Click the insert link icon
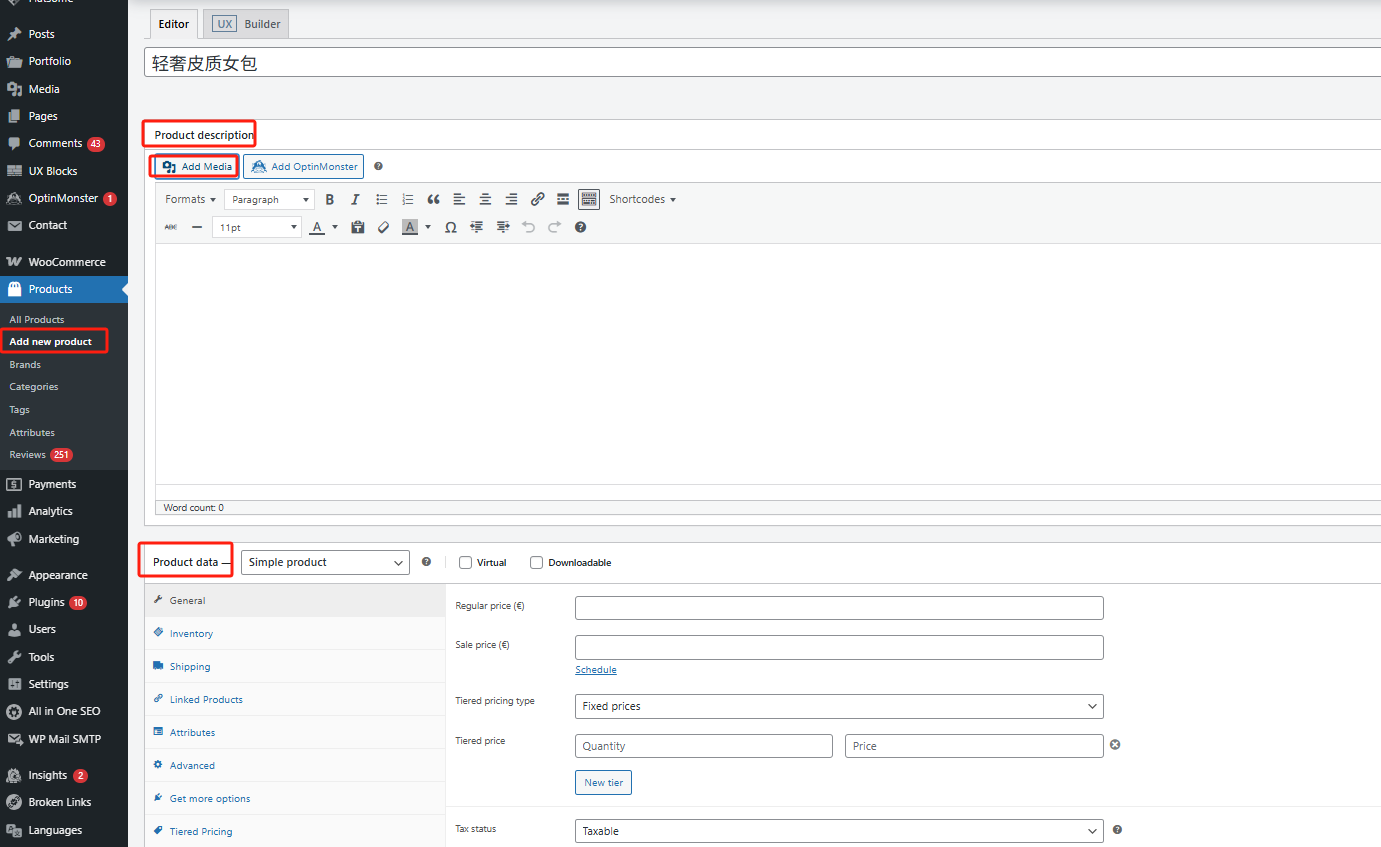The image size is (1381, 847). (537, 200)
